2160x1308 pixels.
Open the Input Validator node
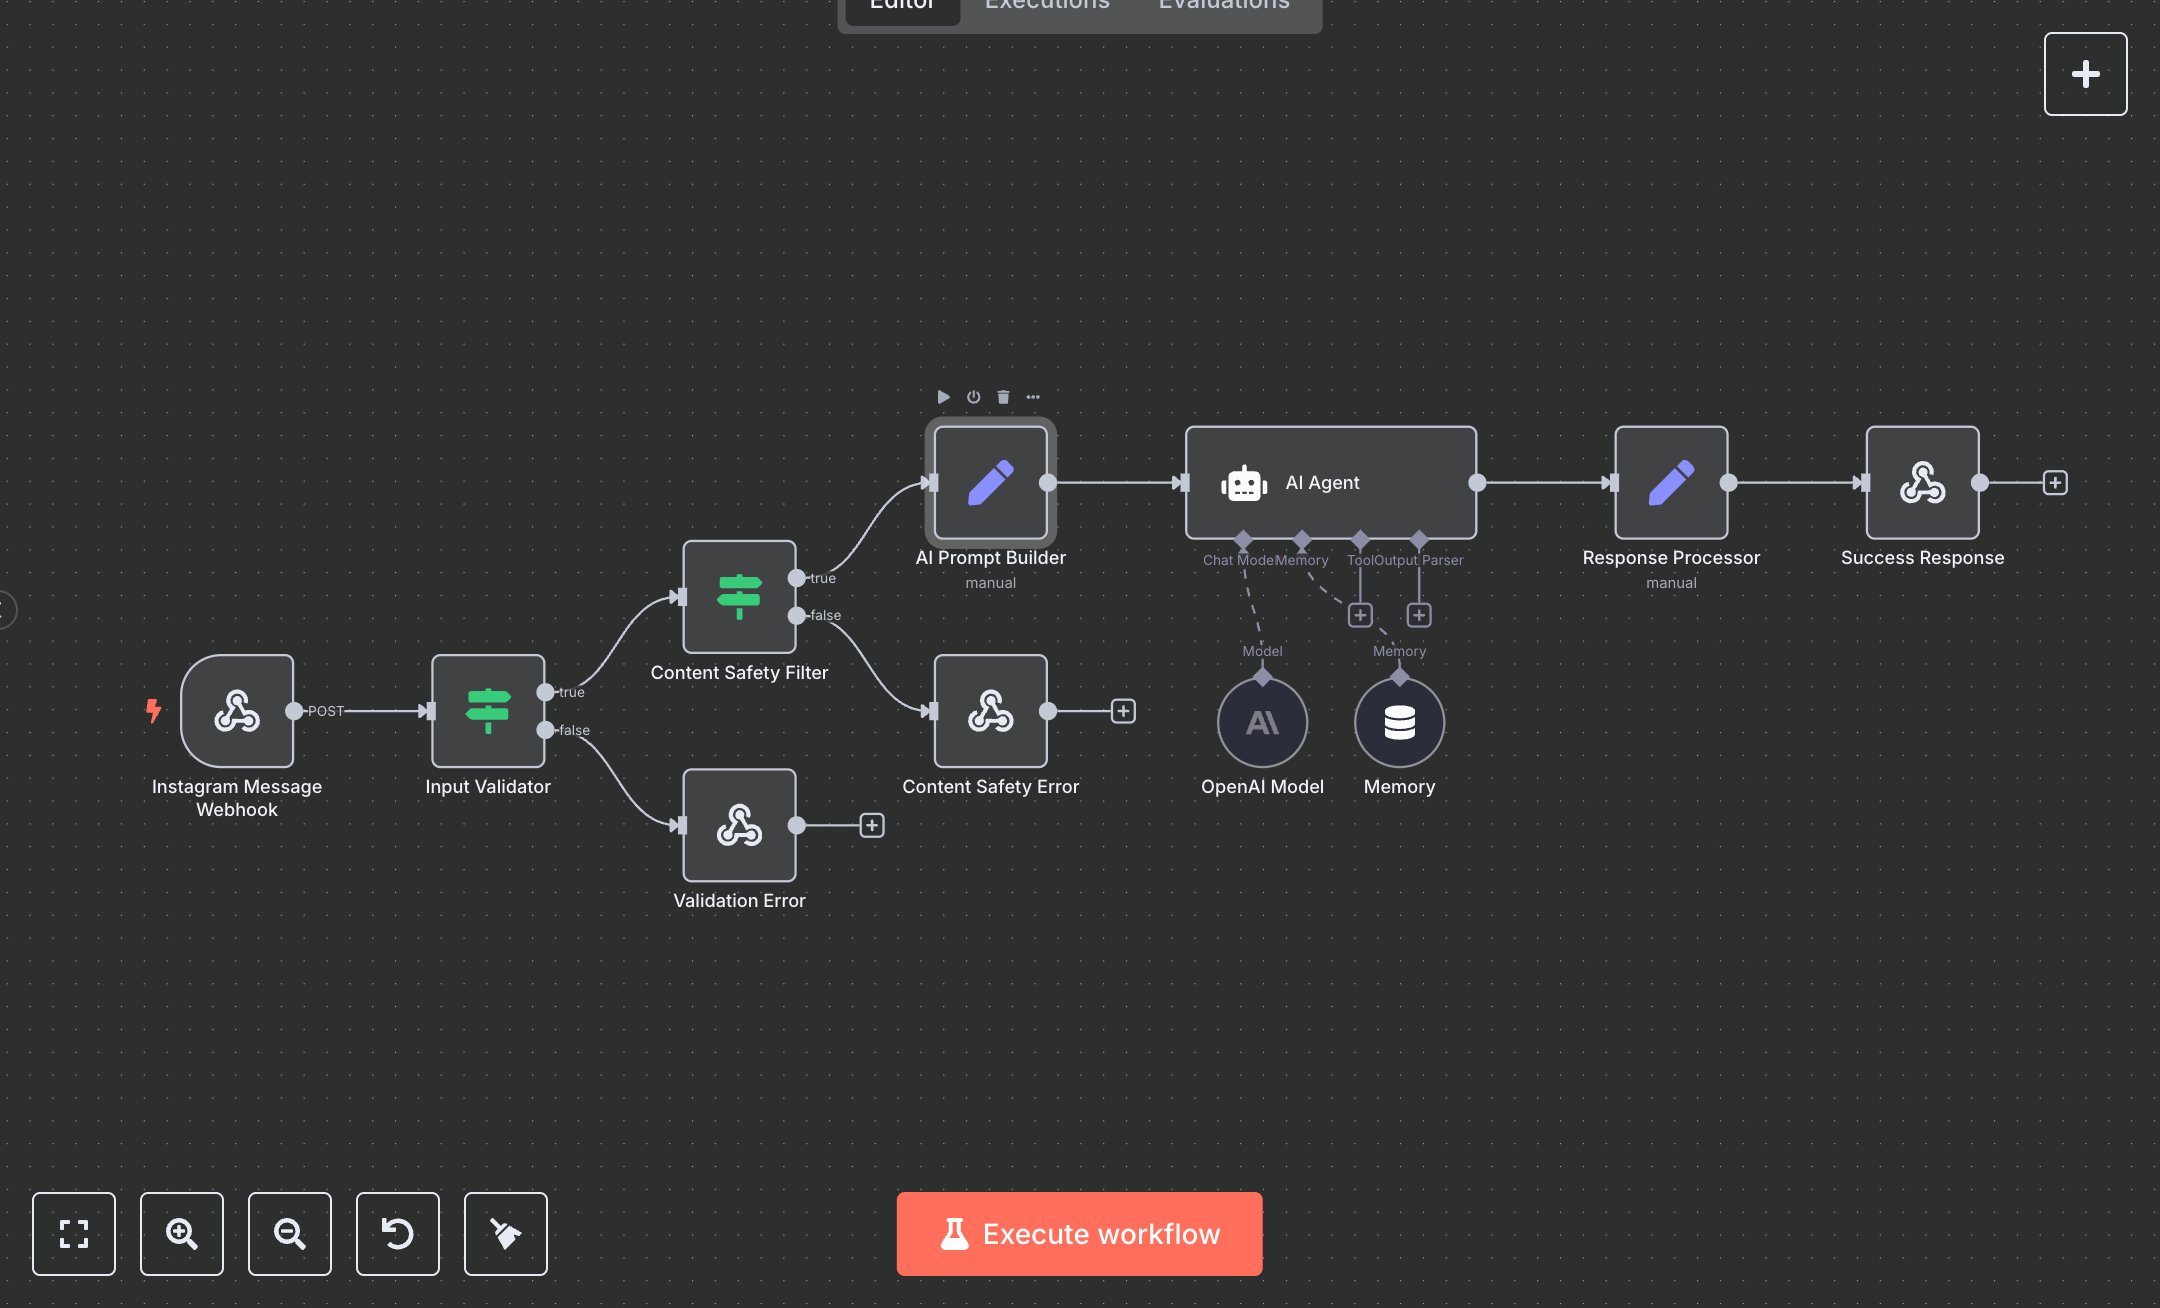[487, 712]
